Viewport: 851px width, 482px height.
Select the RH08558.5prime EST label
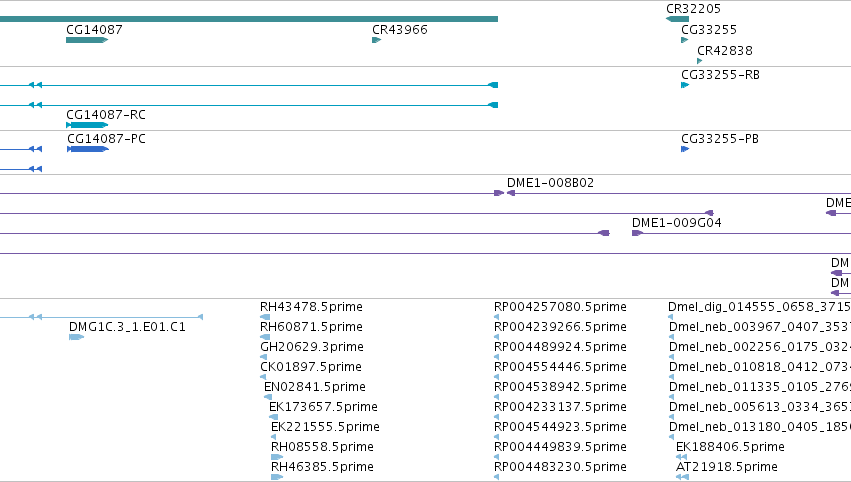pos(322,447)
